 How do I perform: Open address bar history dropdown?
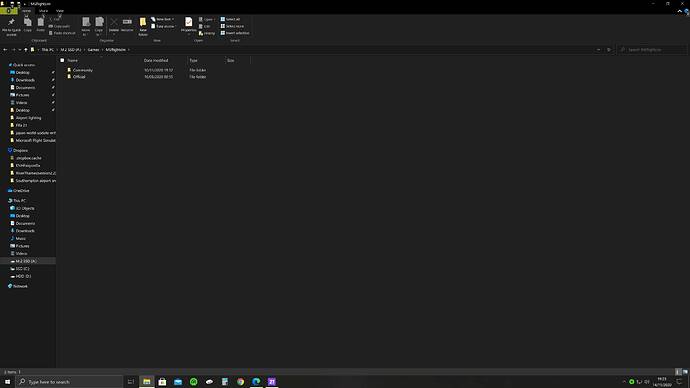pos(598,50)
